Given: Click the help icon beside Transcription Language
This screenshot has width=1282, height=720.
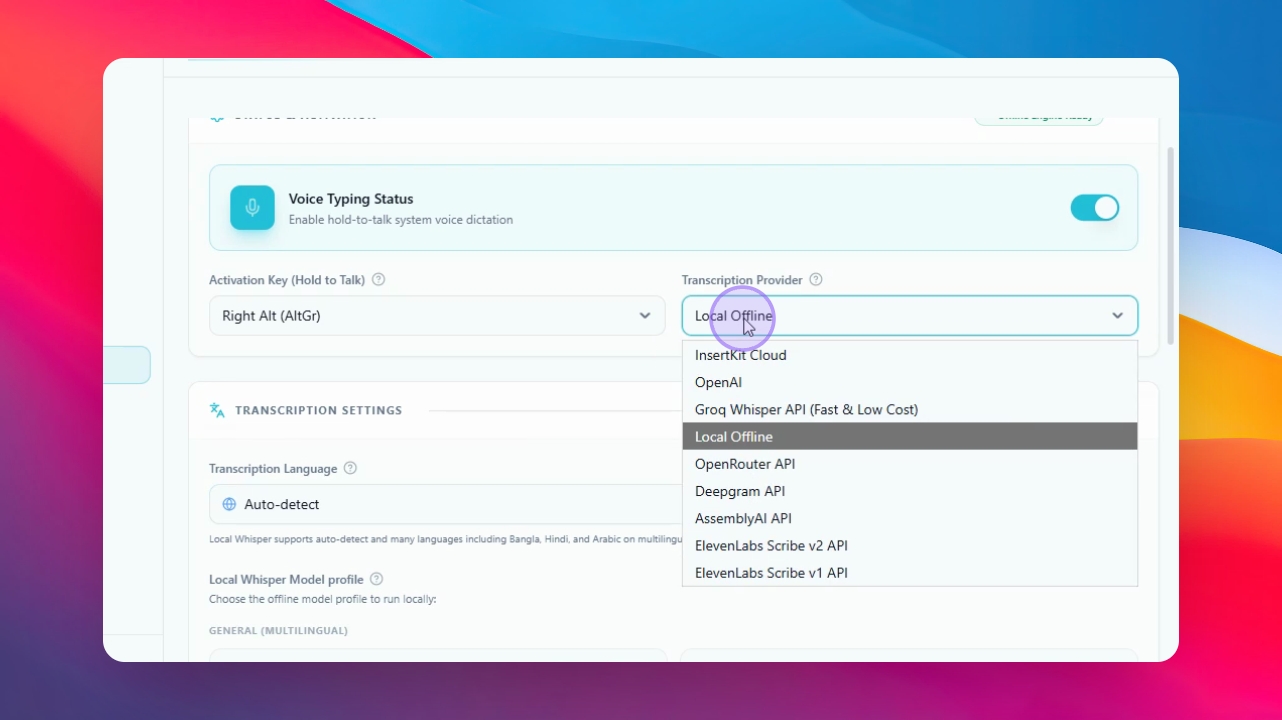Looking at the screenshot, I should [350, 468].
